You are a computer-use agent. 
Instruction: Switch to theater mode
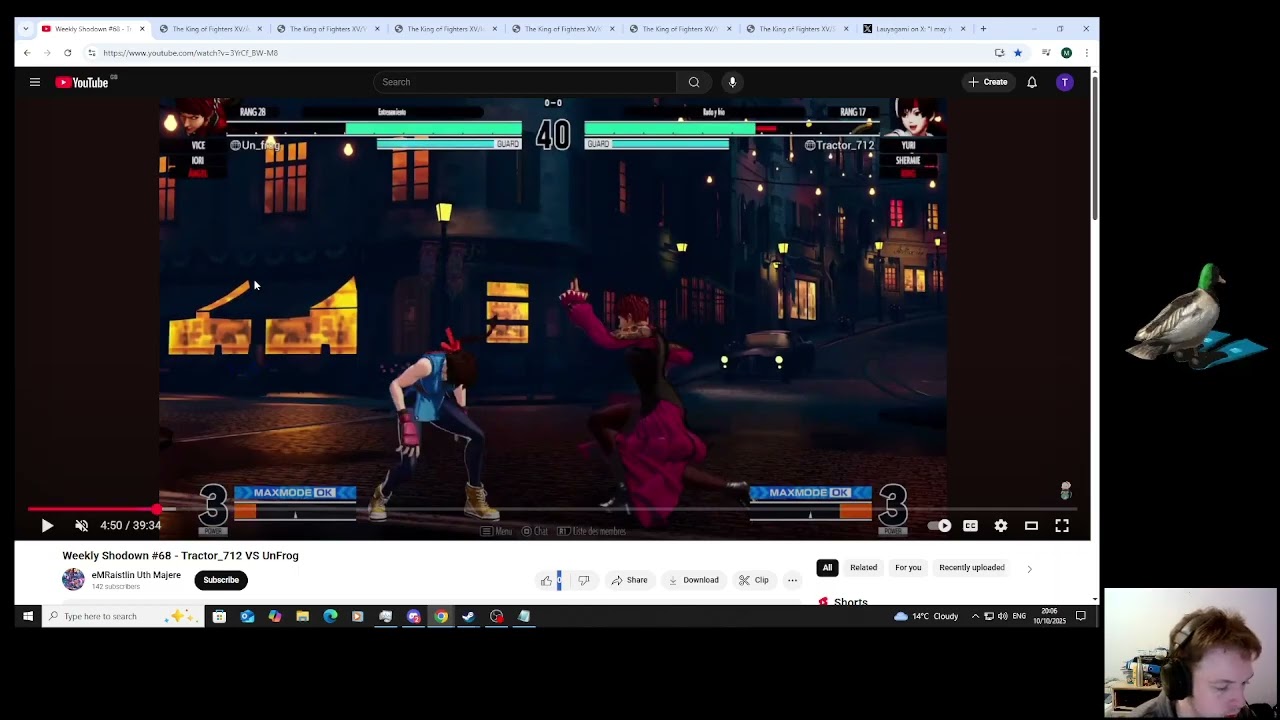(1031, 525)
